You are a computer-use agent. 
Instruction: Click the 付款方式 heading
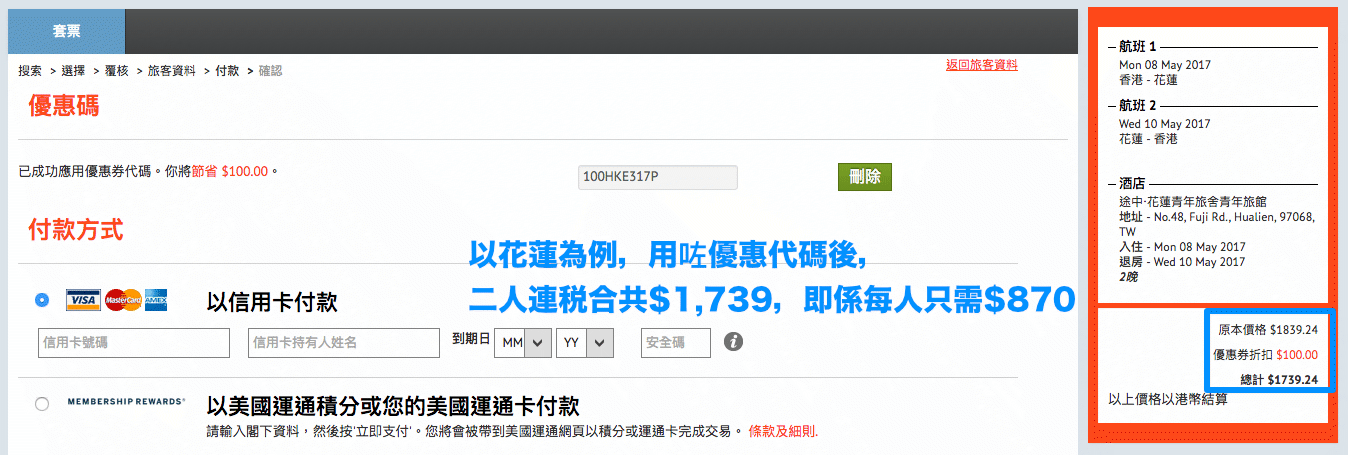(76, 230)
